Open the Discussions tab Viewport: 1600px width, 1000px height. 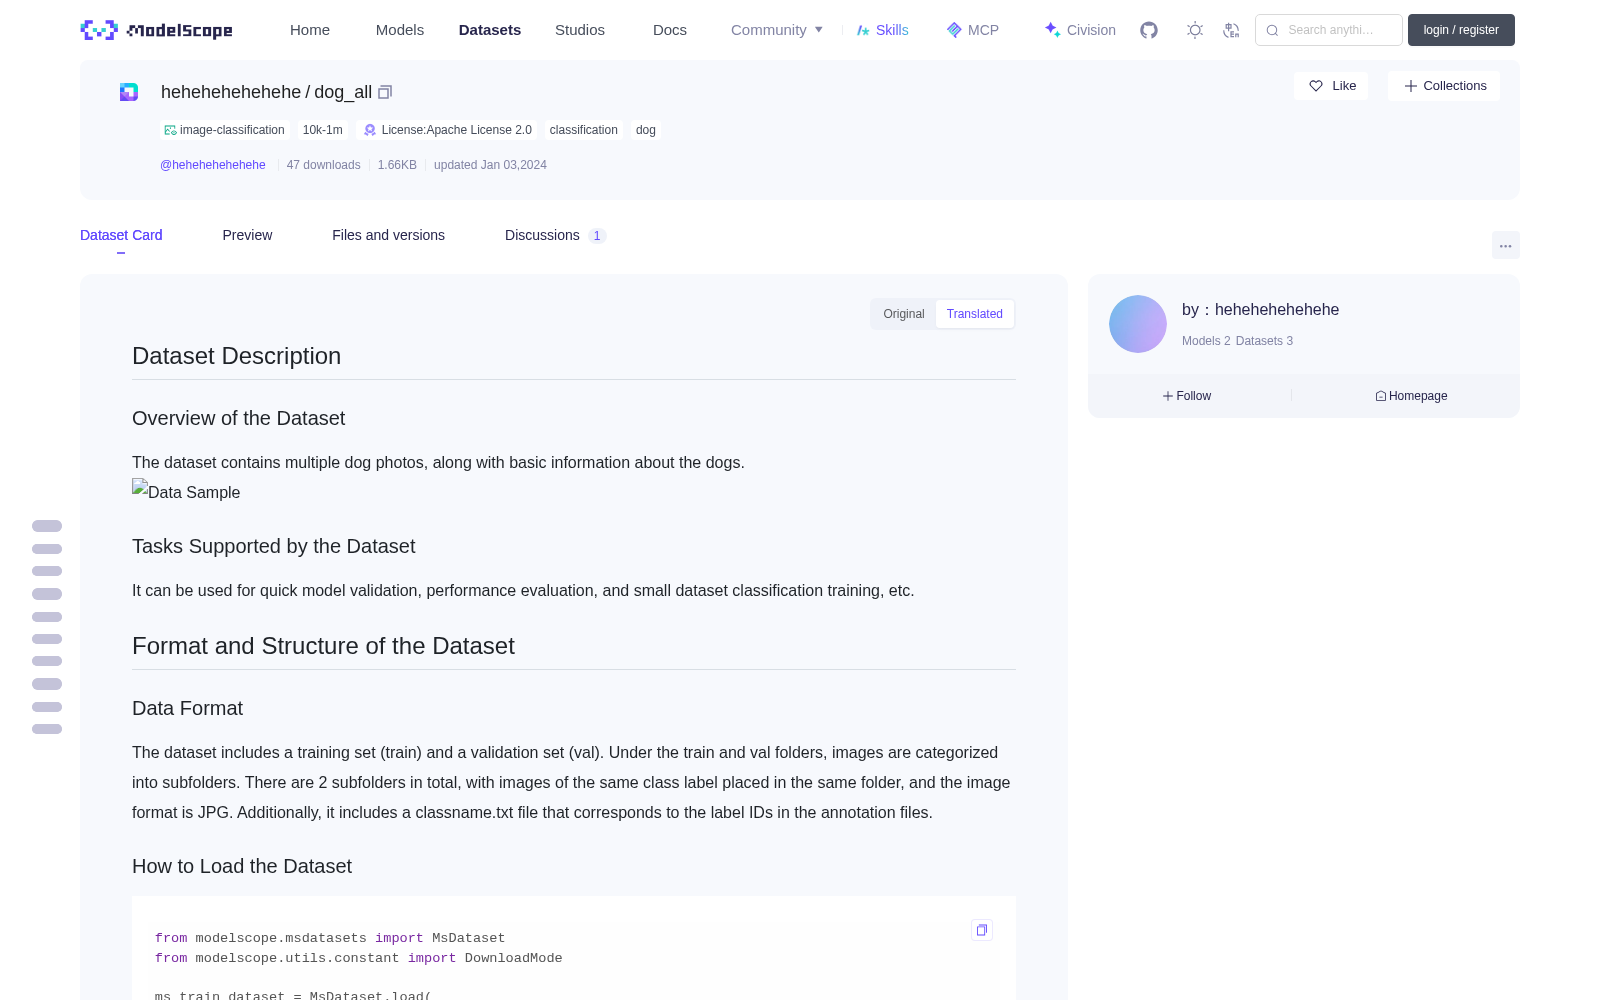click(555, 235)
